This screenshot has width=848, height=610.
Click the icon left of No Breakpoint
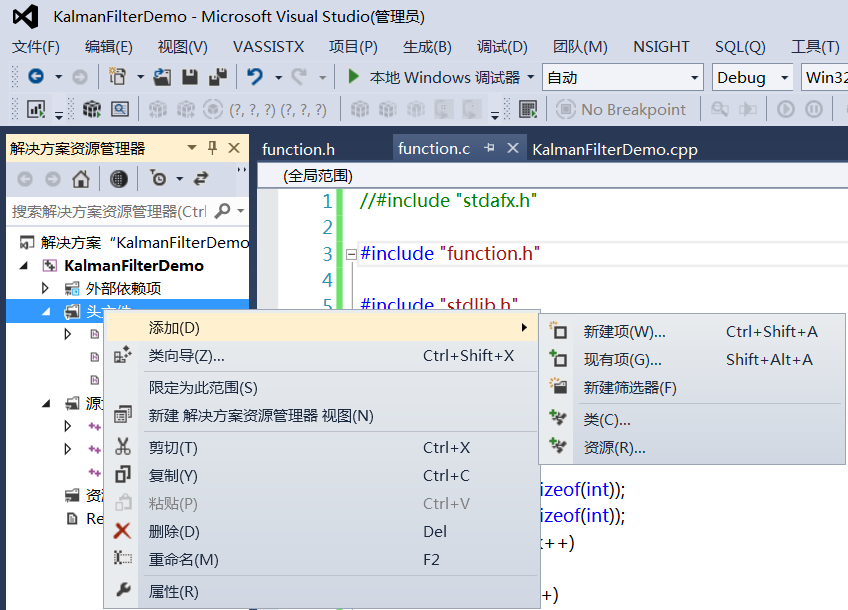click(x=566, y=109)
